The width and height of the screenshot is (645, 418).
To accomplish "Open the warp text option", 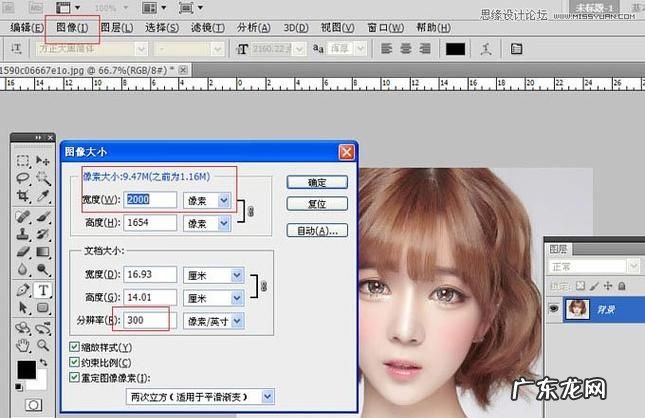I will pyautogui.click(x=486, y=49).
